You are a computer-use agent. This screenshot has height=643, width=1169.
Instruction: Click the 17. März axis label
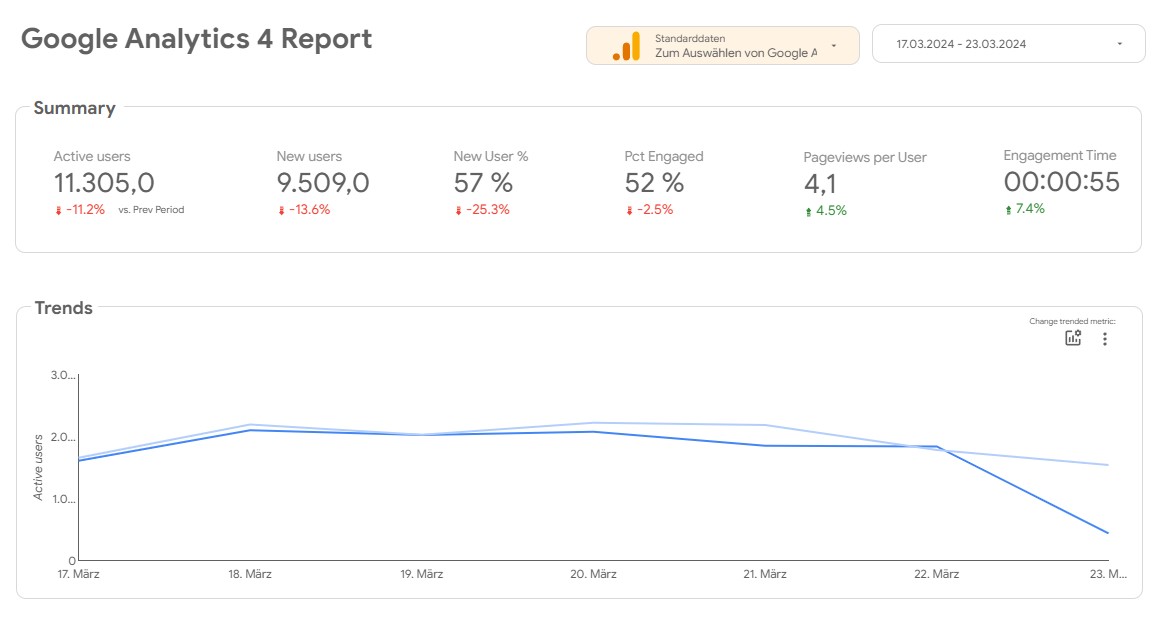[x=78, y=574]
